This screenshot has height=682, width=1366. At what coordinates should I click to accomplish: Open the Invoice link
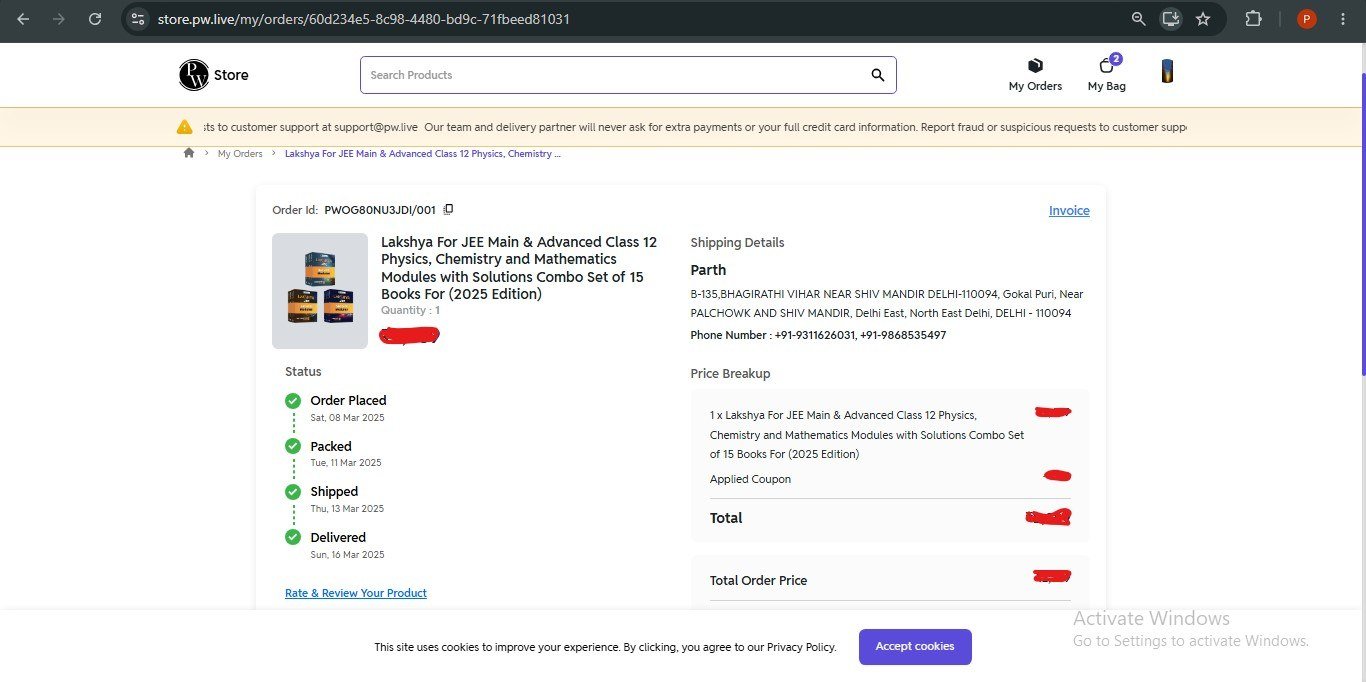1069,211
